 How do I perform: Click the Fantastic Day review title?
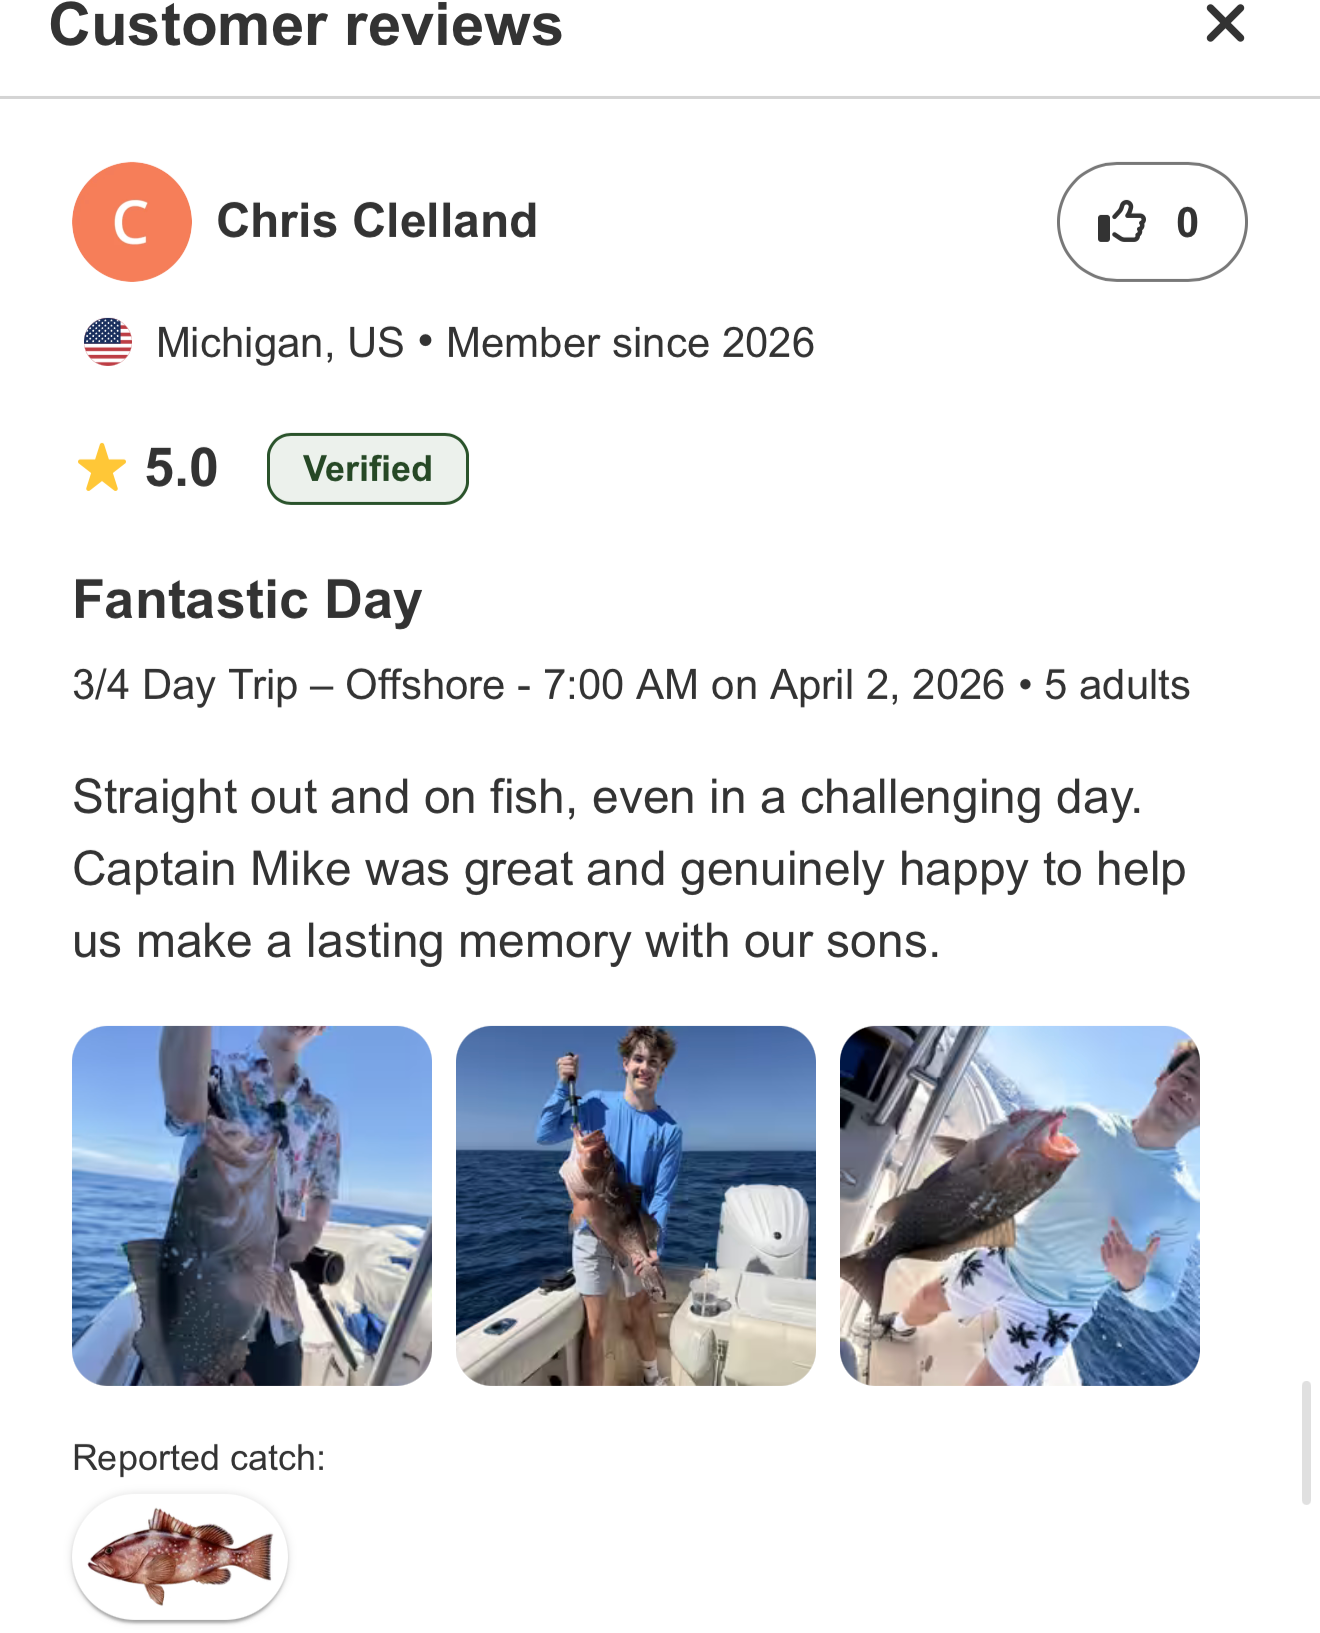point(248,600)
